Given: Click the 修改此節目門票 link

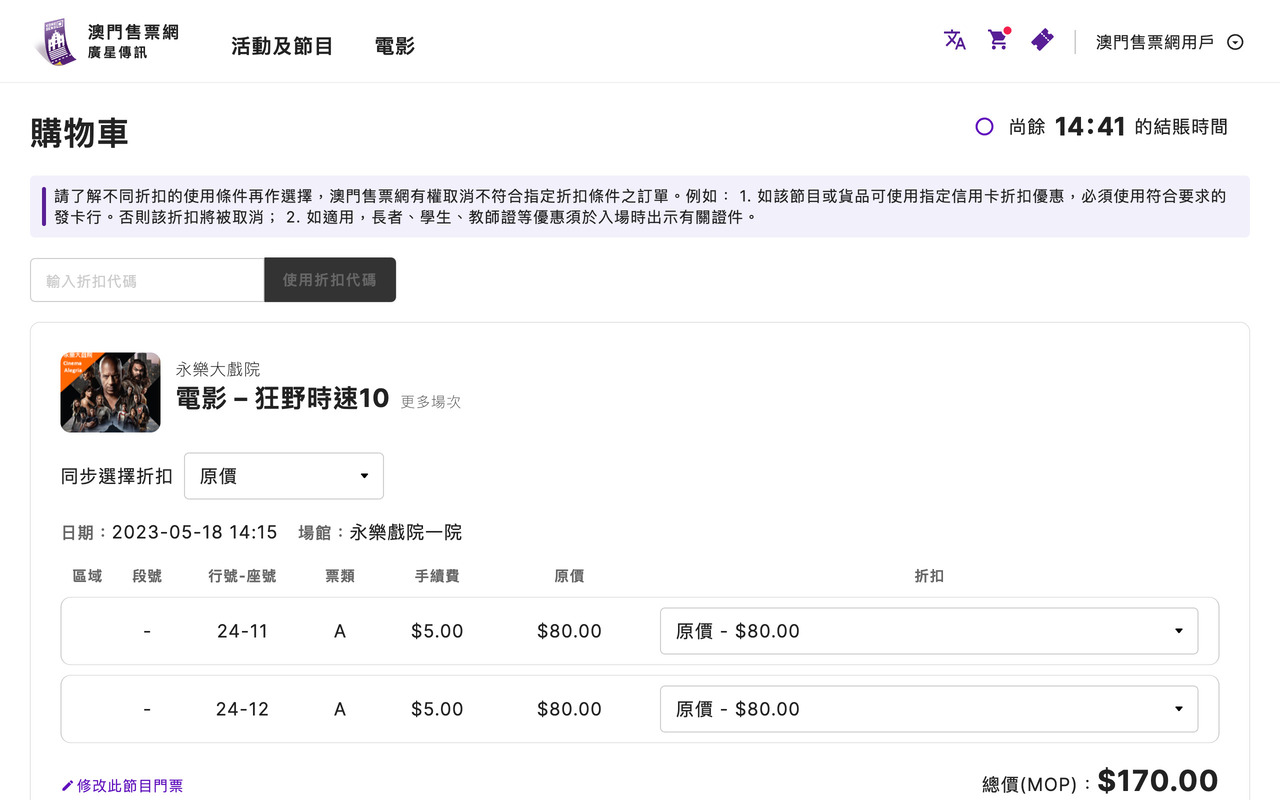Looking at the screenshot, I should 130,786.
